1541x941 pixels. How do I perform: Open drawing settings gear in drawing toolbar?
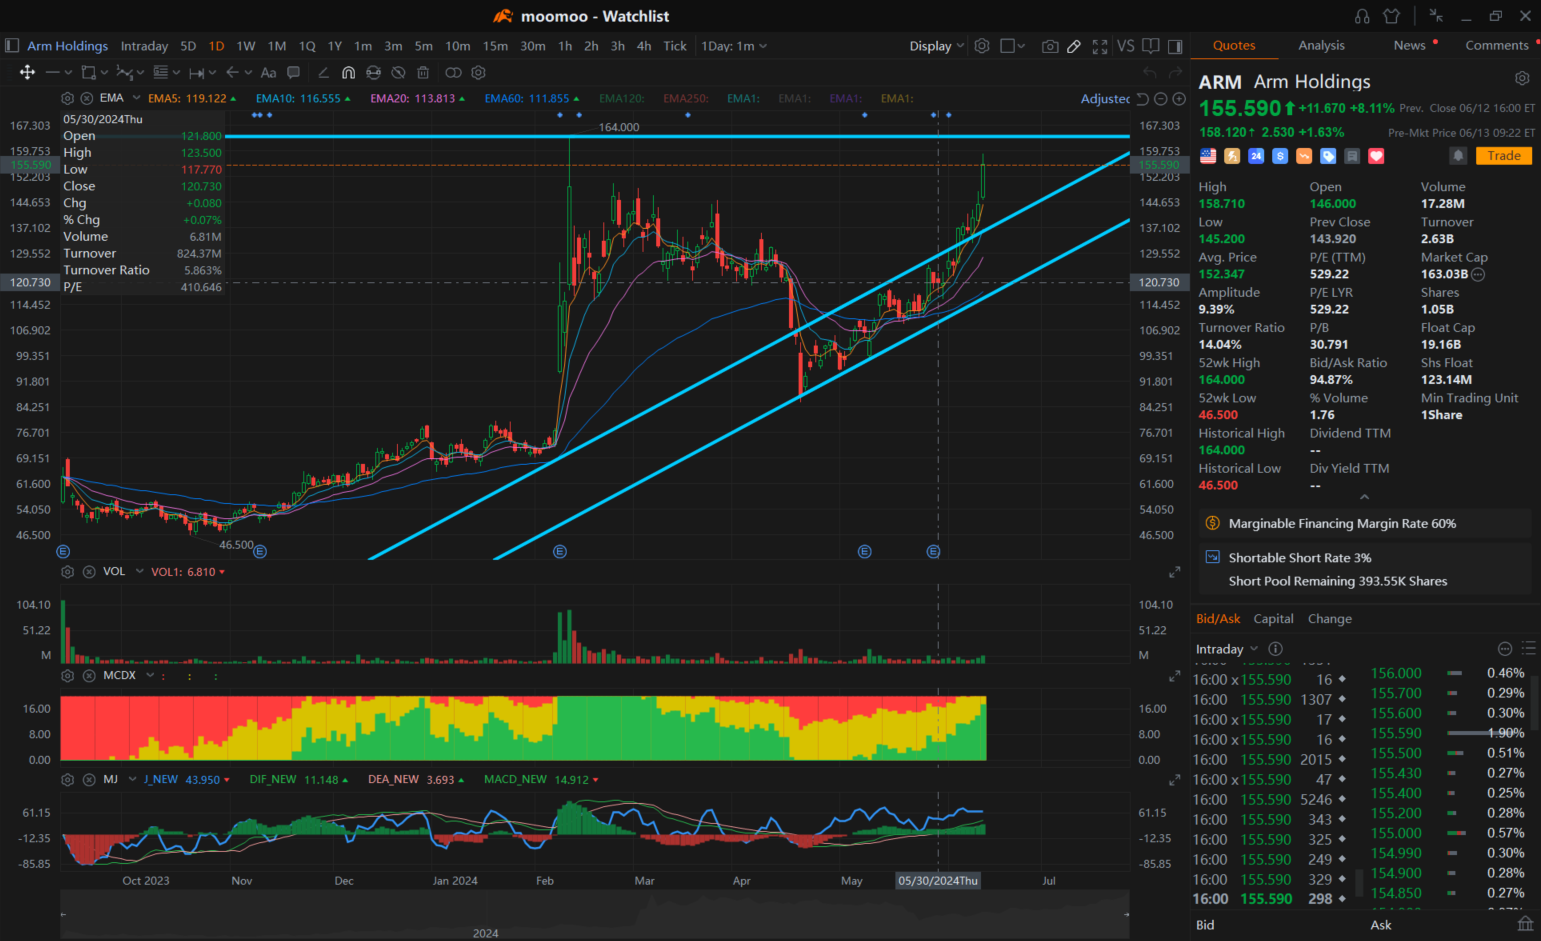pos(478,72)
